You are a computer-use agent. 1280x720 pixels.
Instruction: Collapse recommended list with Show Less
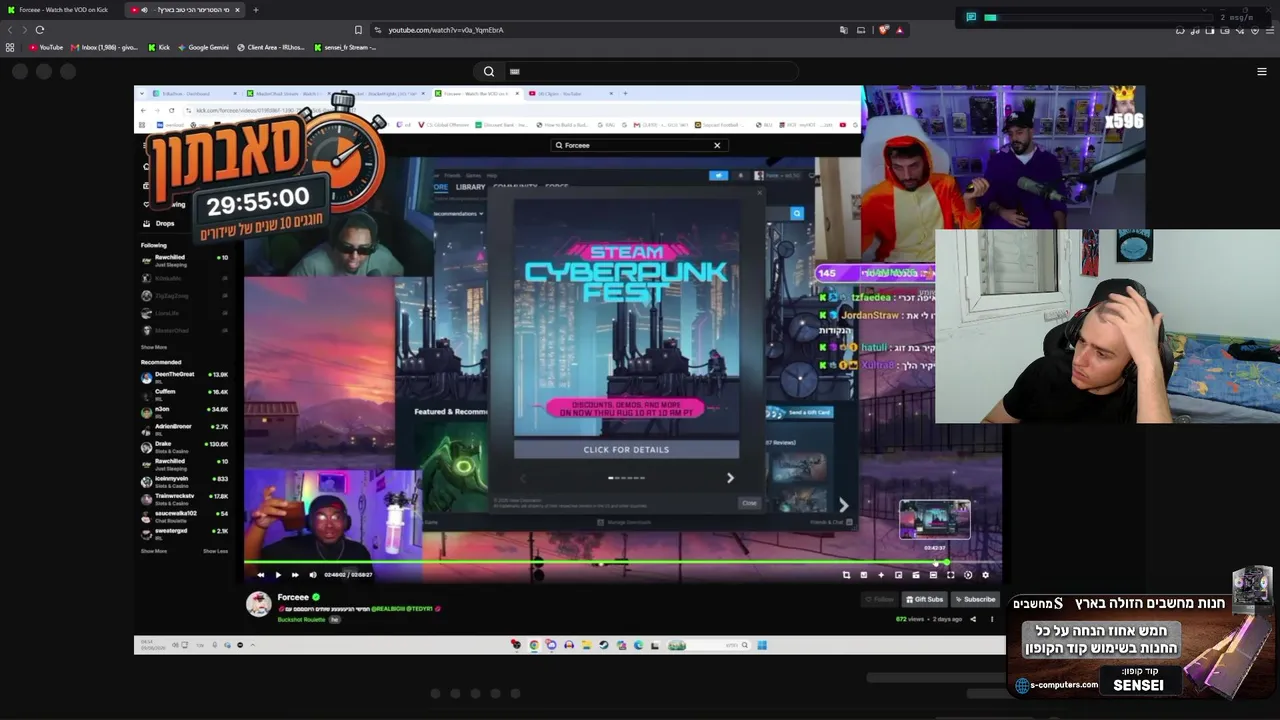(x=216, y=551)
